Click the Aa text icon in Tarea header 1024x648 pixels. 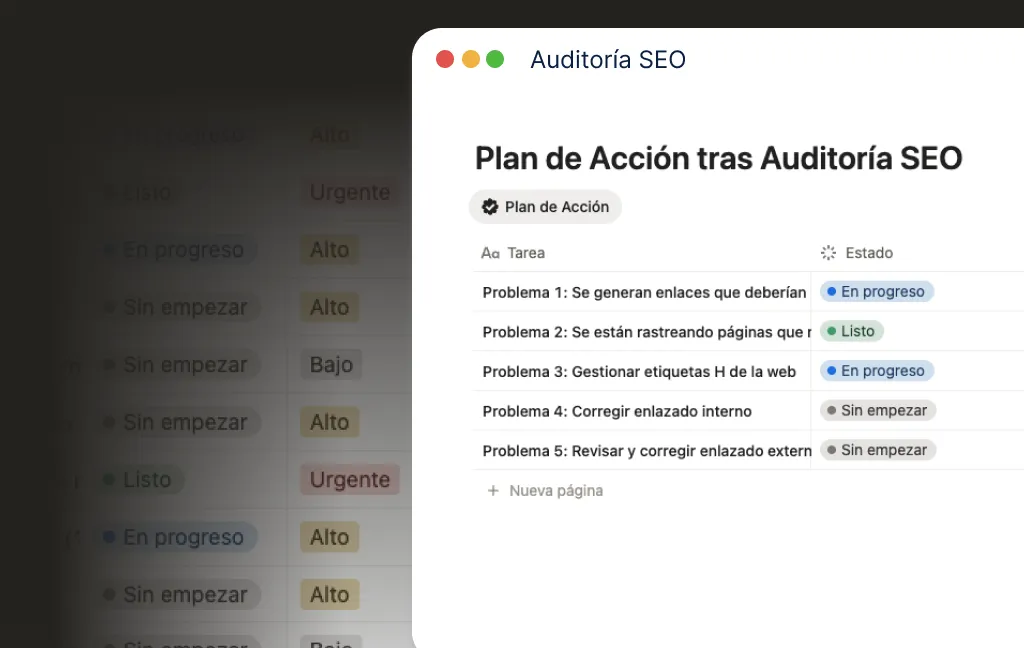point(490,253)
